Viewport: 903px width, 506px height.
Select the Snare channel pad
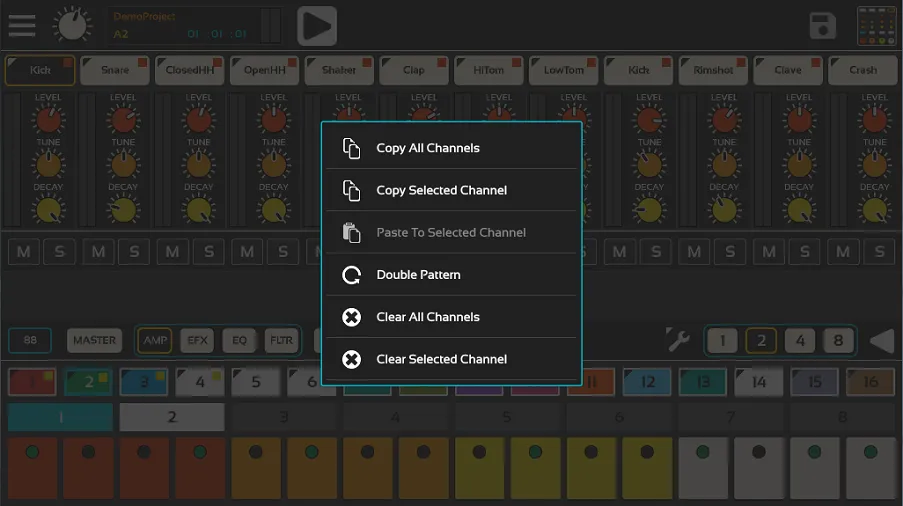pyautogui.click(x=115, y=70)
